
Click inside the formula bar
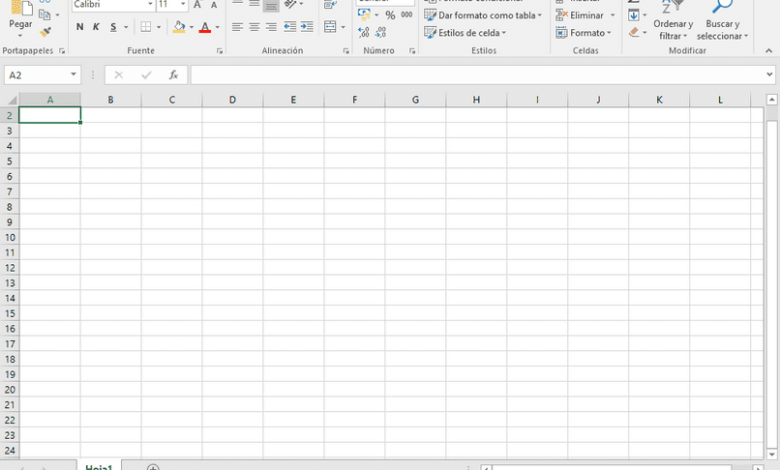478,75
